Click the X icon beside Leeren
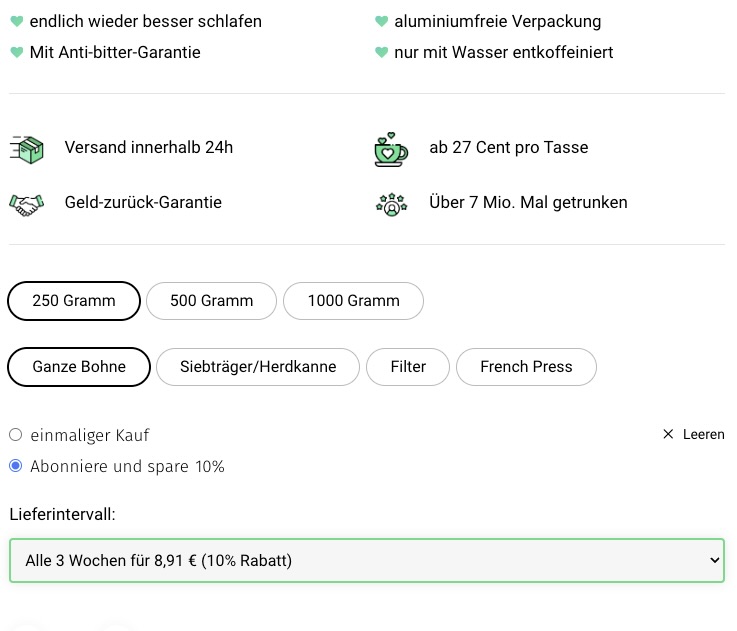 click(x=668, y=434)
